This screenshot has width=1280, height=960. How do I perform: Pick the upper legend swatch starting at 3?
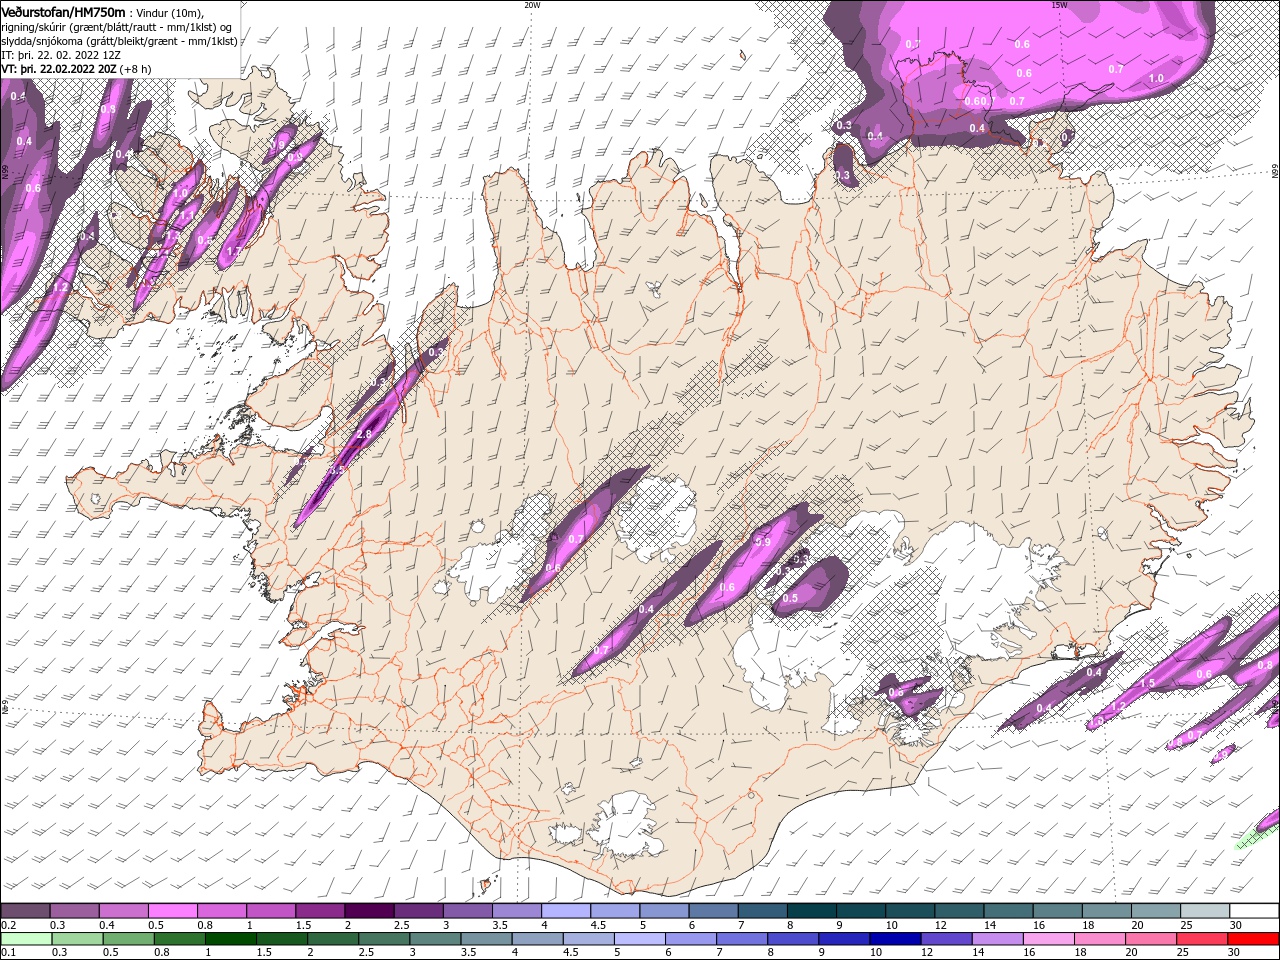(467, 911)
